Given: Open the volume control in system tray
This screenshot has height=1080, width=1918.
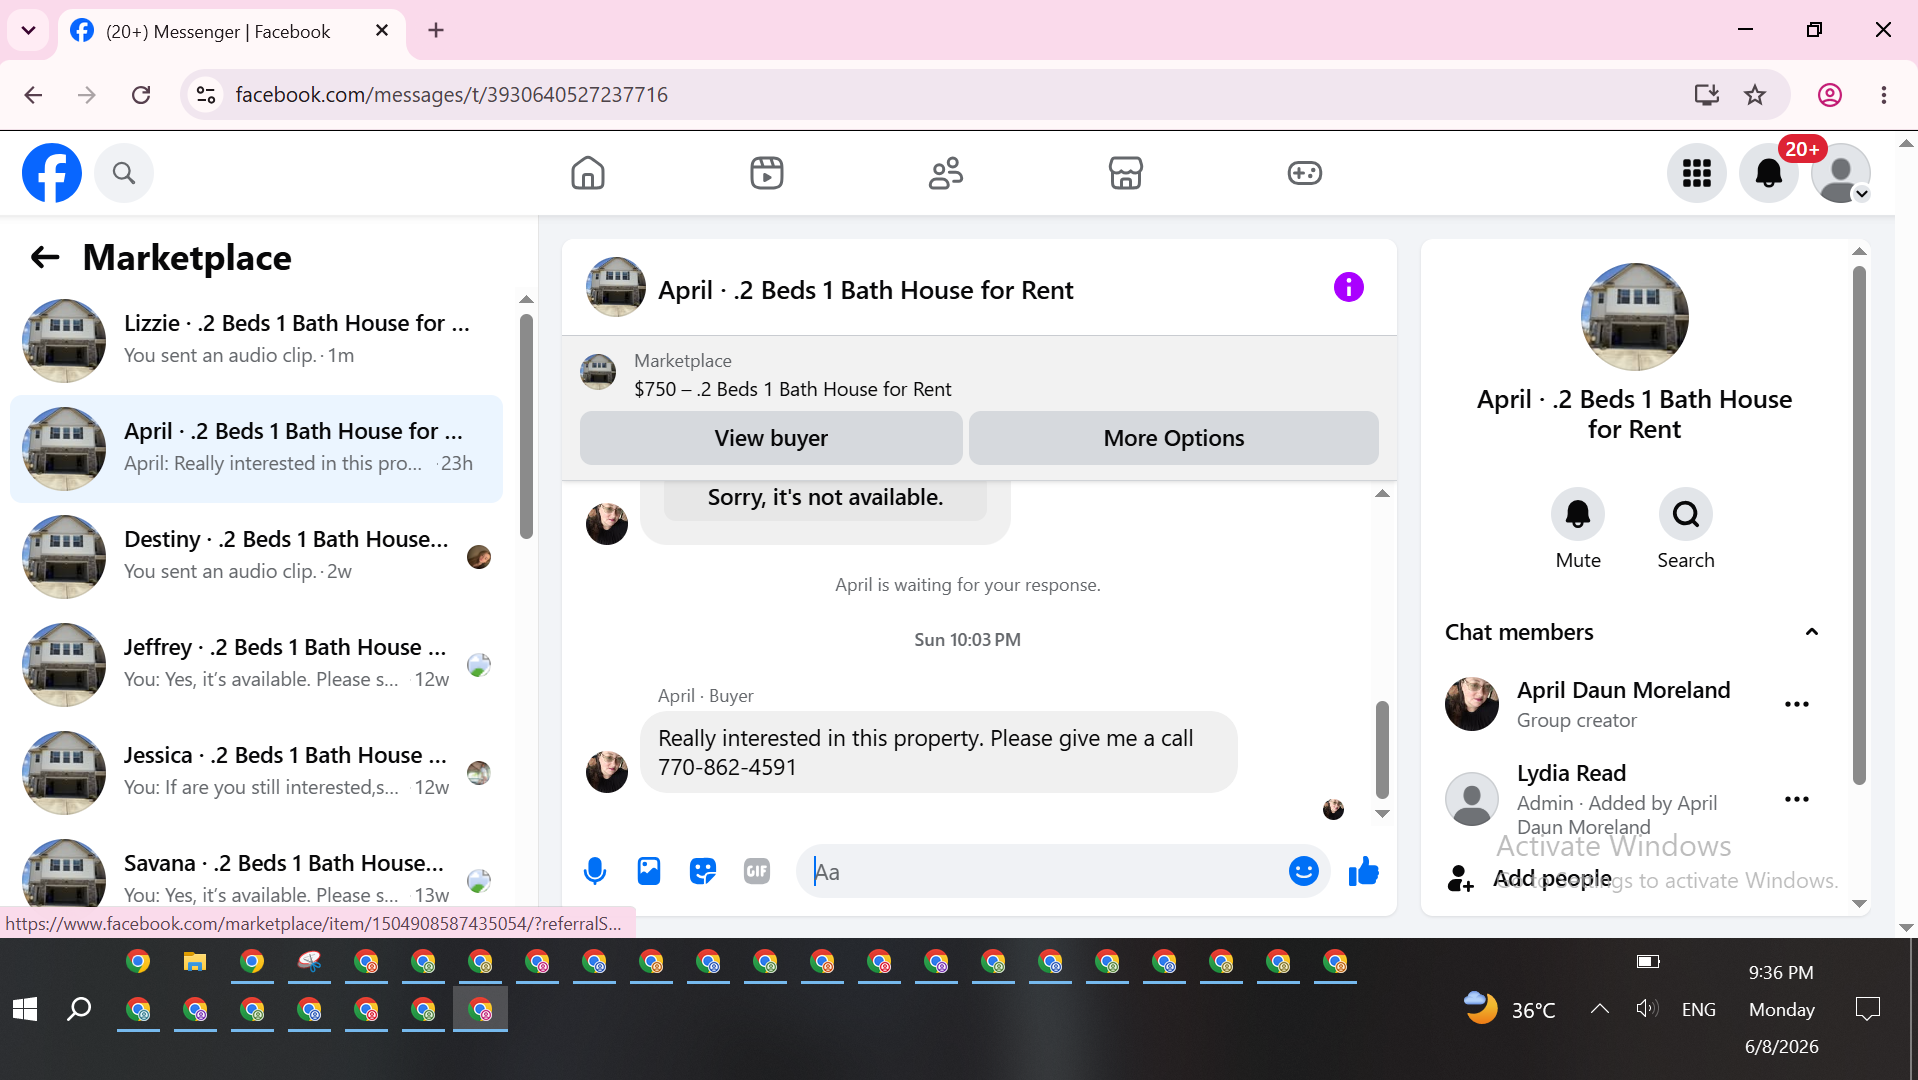Looking at the screenshot, I should [x=1647, y=1009].
